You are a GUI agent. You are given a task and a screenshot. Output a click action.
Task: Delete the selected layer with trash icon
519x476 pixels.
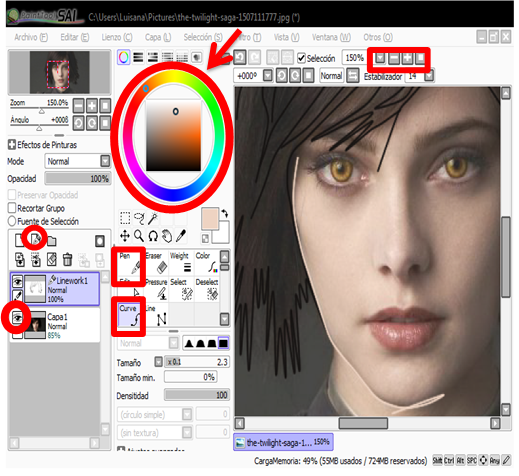pyautogui.click(x=68, y=260)
